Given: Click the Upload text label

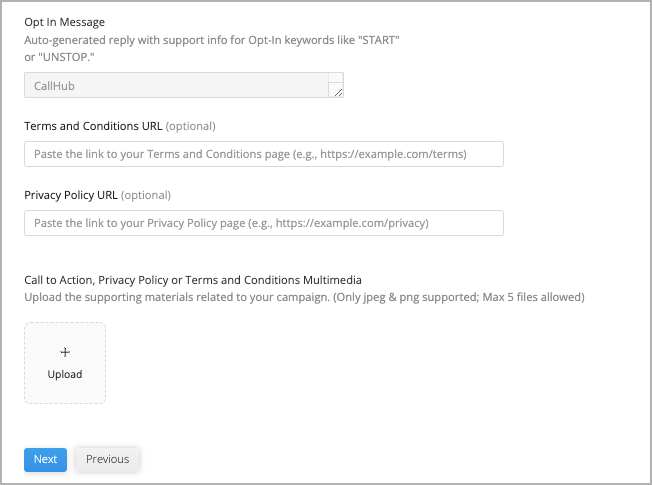Looking at the screenshot, I should pos(65,374).
